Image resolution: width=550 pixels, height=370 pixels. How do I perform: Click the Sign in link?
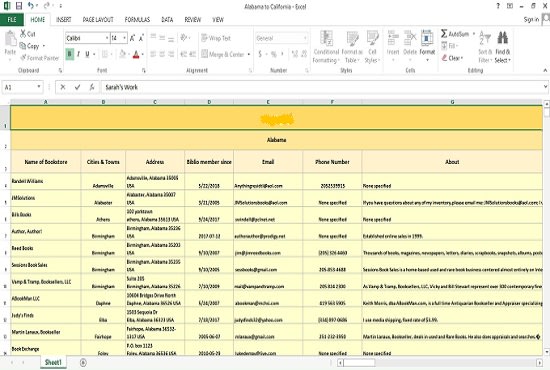tap(531, 19)
